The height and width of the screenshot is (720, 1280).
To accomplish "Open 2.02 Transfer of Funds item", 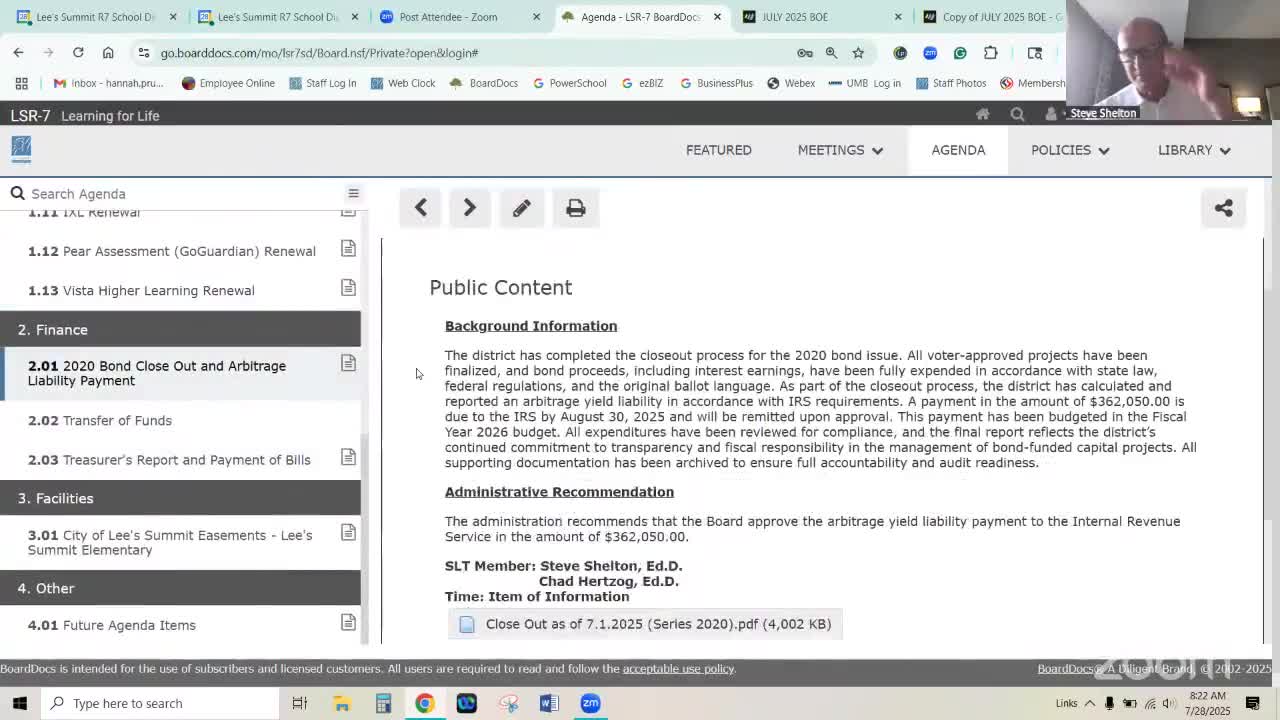I will coord(100,420).
